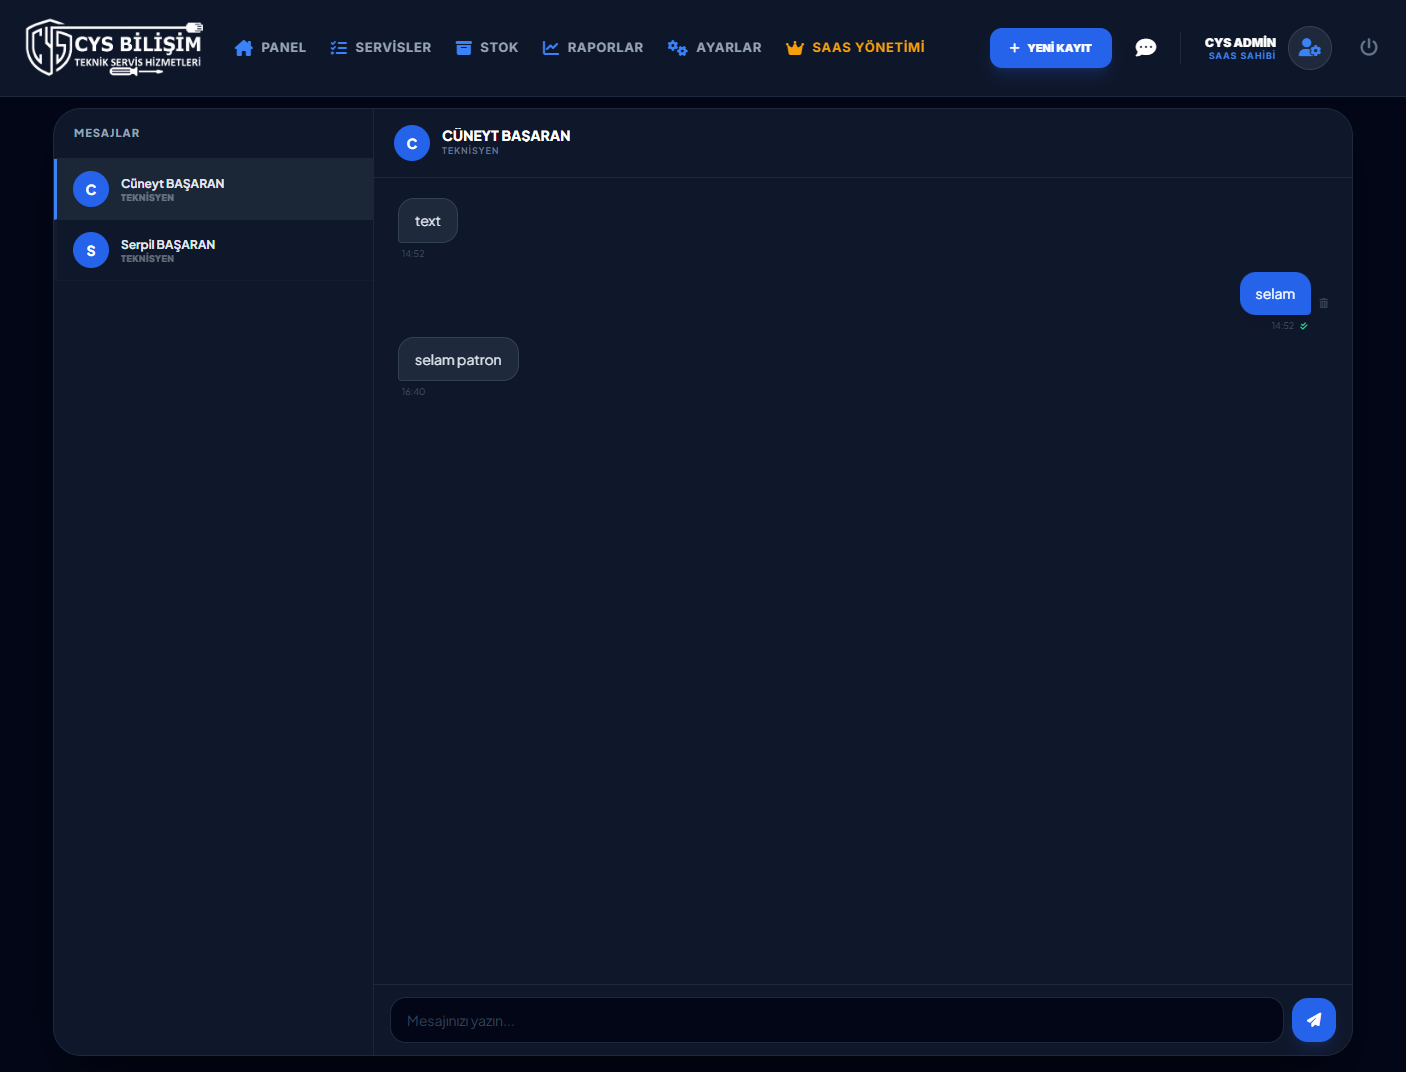Click the 'C' avatar in message list

pyautogui.click(x=91, y=189)
